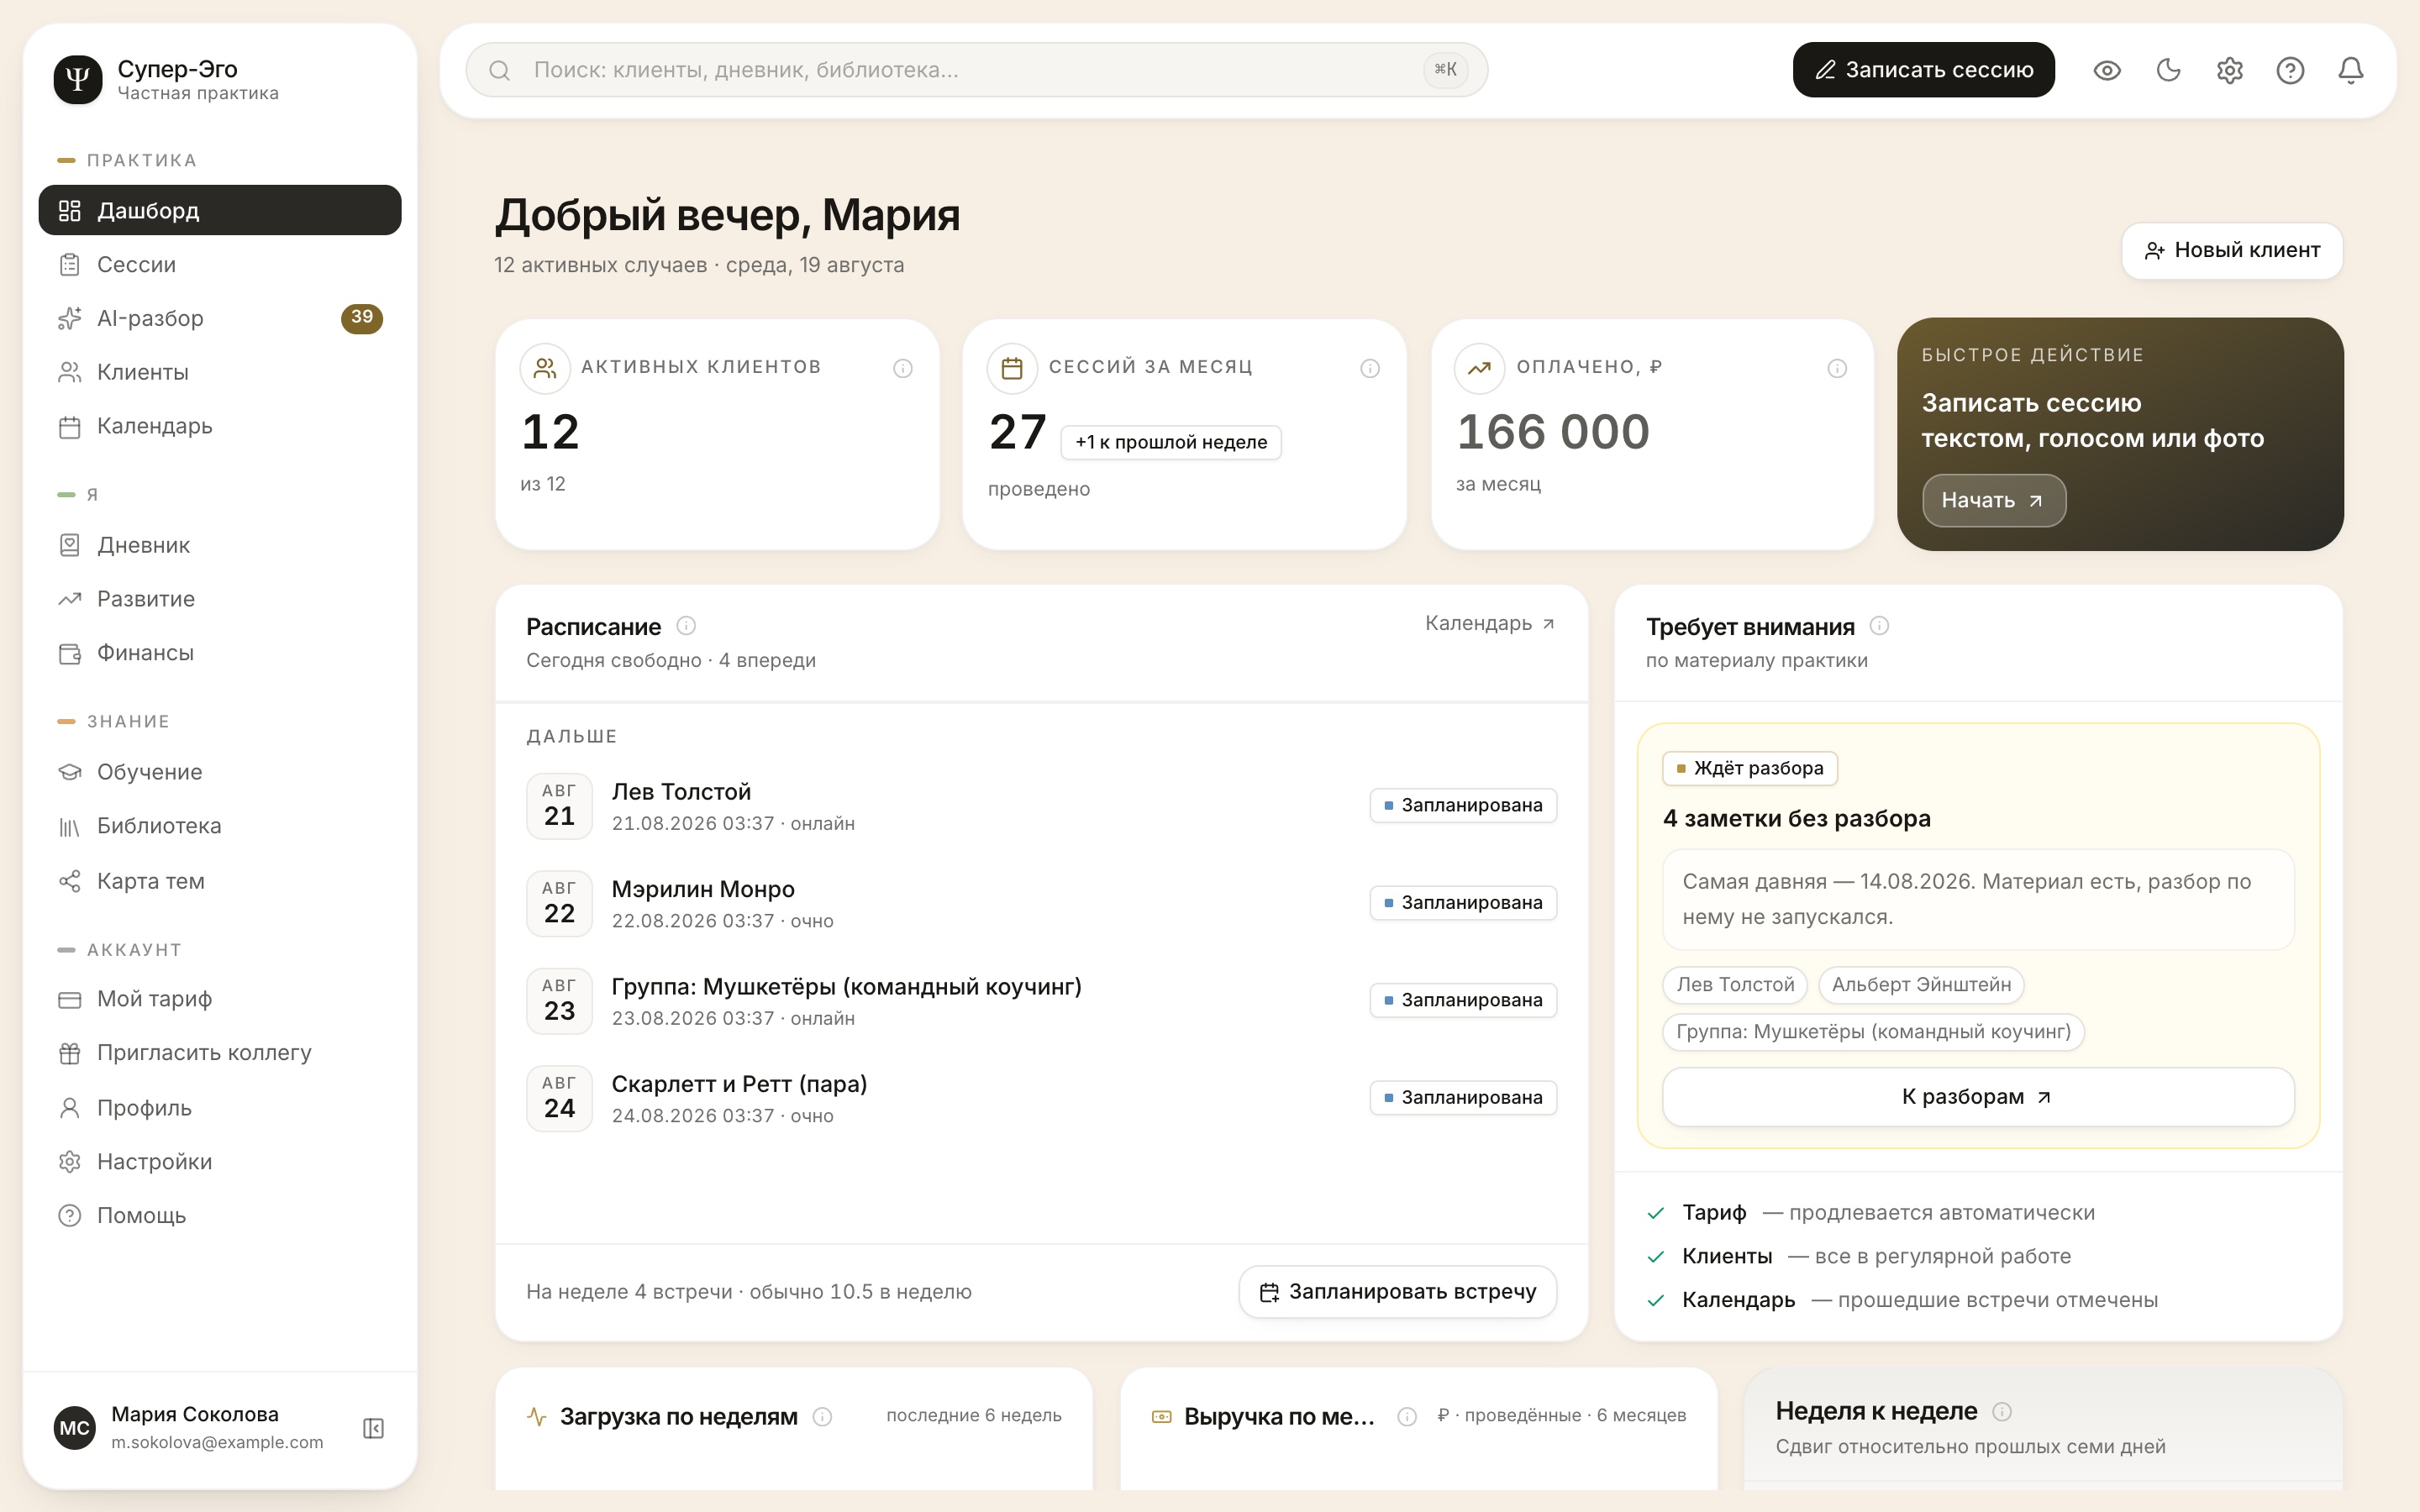Open Мэрилин Монро scheduled session row
This screenshot has width=2420, height=1512.
(1041, 903)
